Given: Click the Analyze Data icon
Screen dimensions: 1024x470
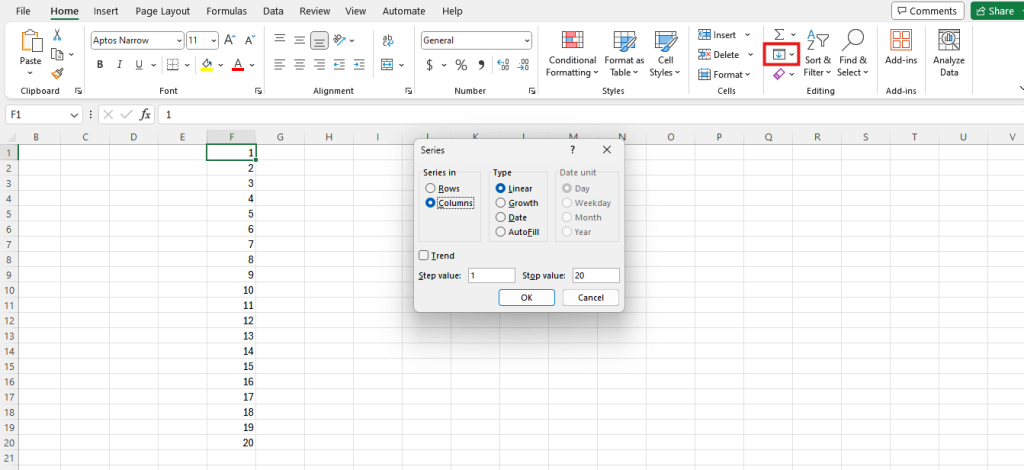Looking at the screenshot, I should tap(948, 53).
